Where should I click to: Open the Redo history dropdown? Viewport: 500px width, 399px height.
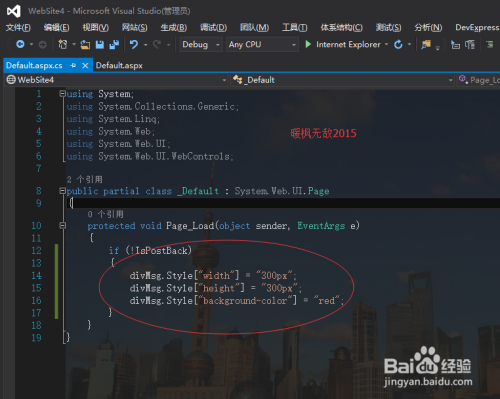168,44
